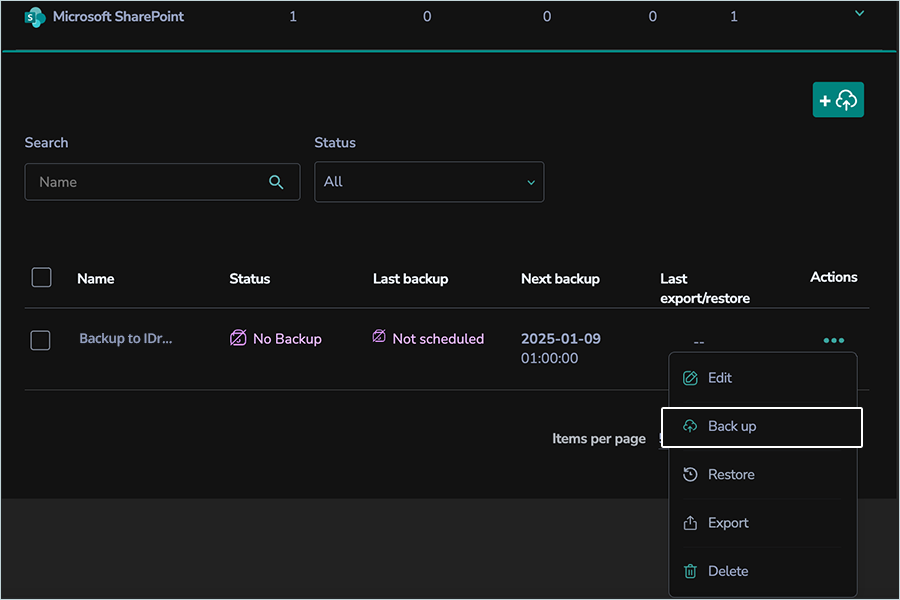Viewport: 900px width, 600px height.
Task: Check the Backup to IDr... row checkbox
Action: pos(41,340)
